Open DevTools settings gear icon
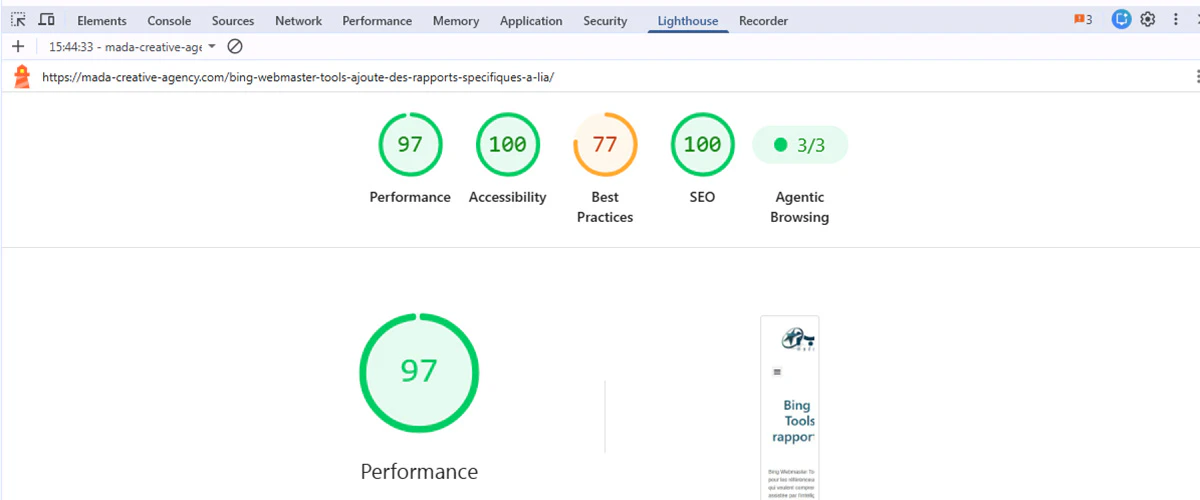1200x500 pixels. [1148, 19]
